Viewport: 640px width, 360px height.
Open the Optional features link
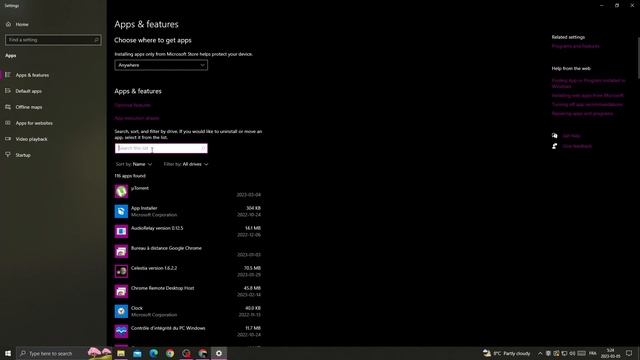132,105
